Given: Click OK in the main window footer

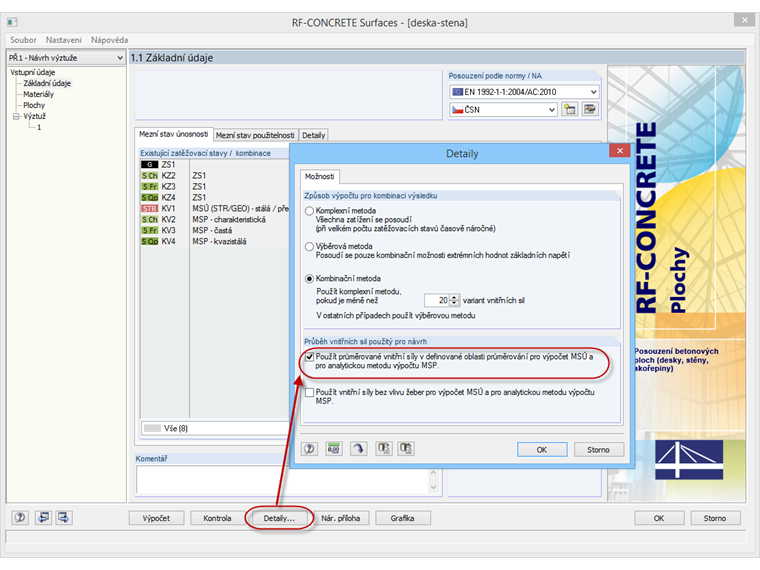Looking at the screenshot, I should click(x=659, y=518).
